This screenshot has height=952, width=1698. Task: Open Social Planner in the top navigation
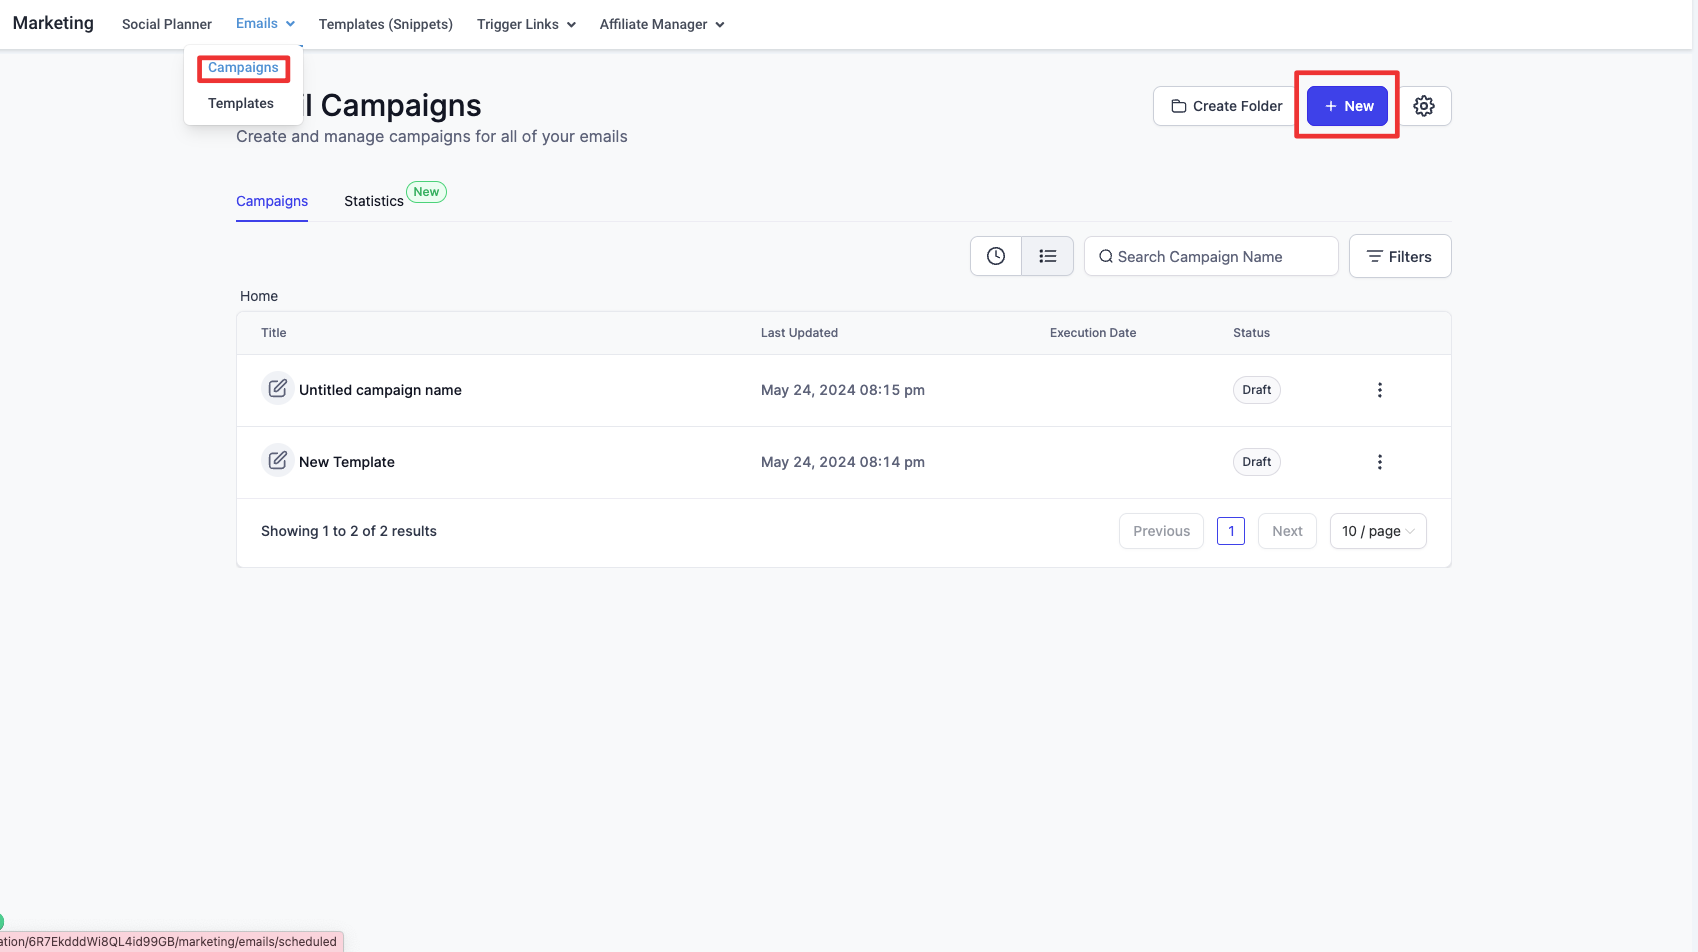click(x=167, y=24)
